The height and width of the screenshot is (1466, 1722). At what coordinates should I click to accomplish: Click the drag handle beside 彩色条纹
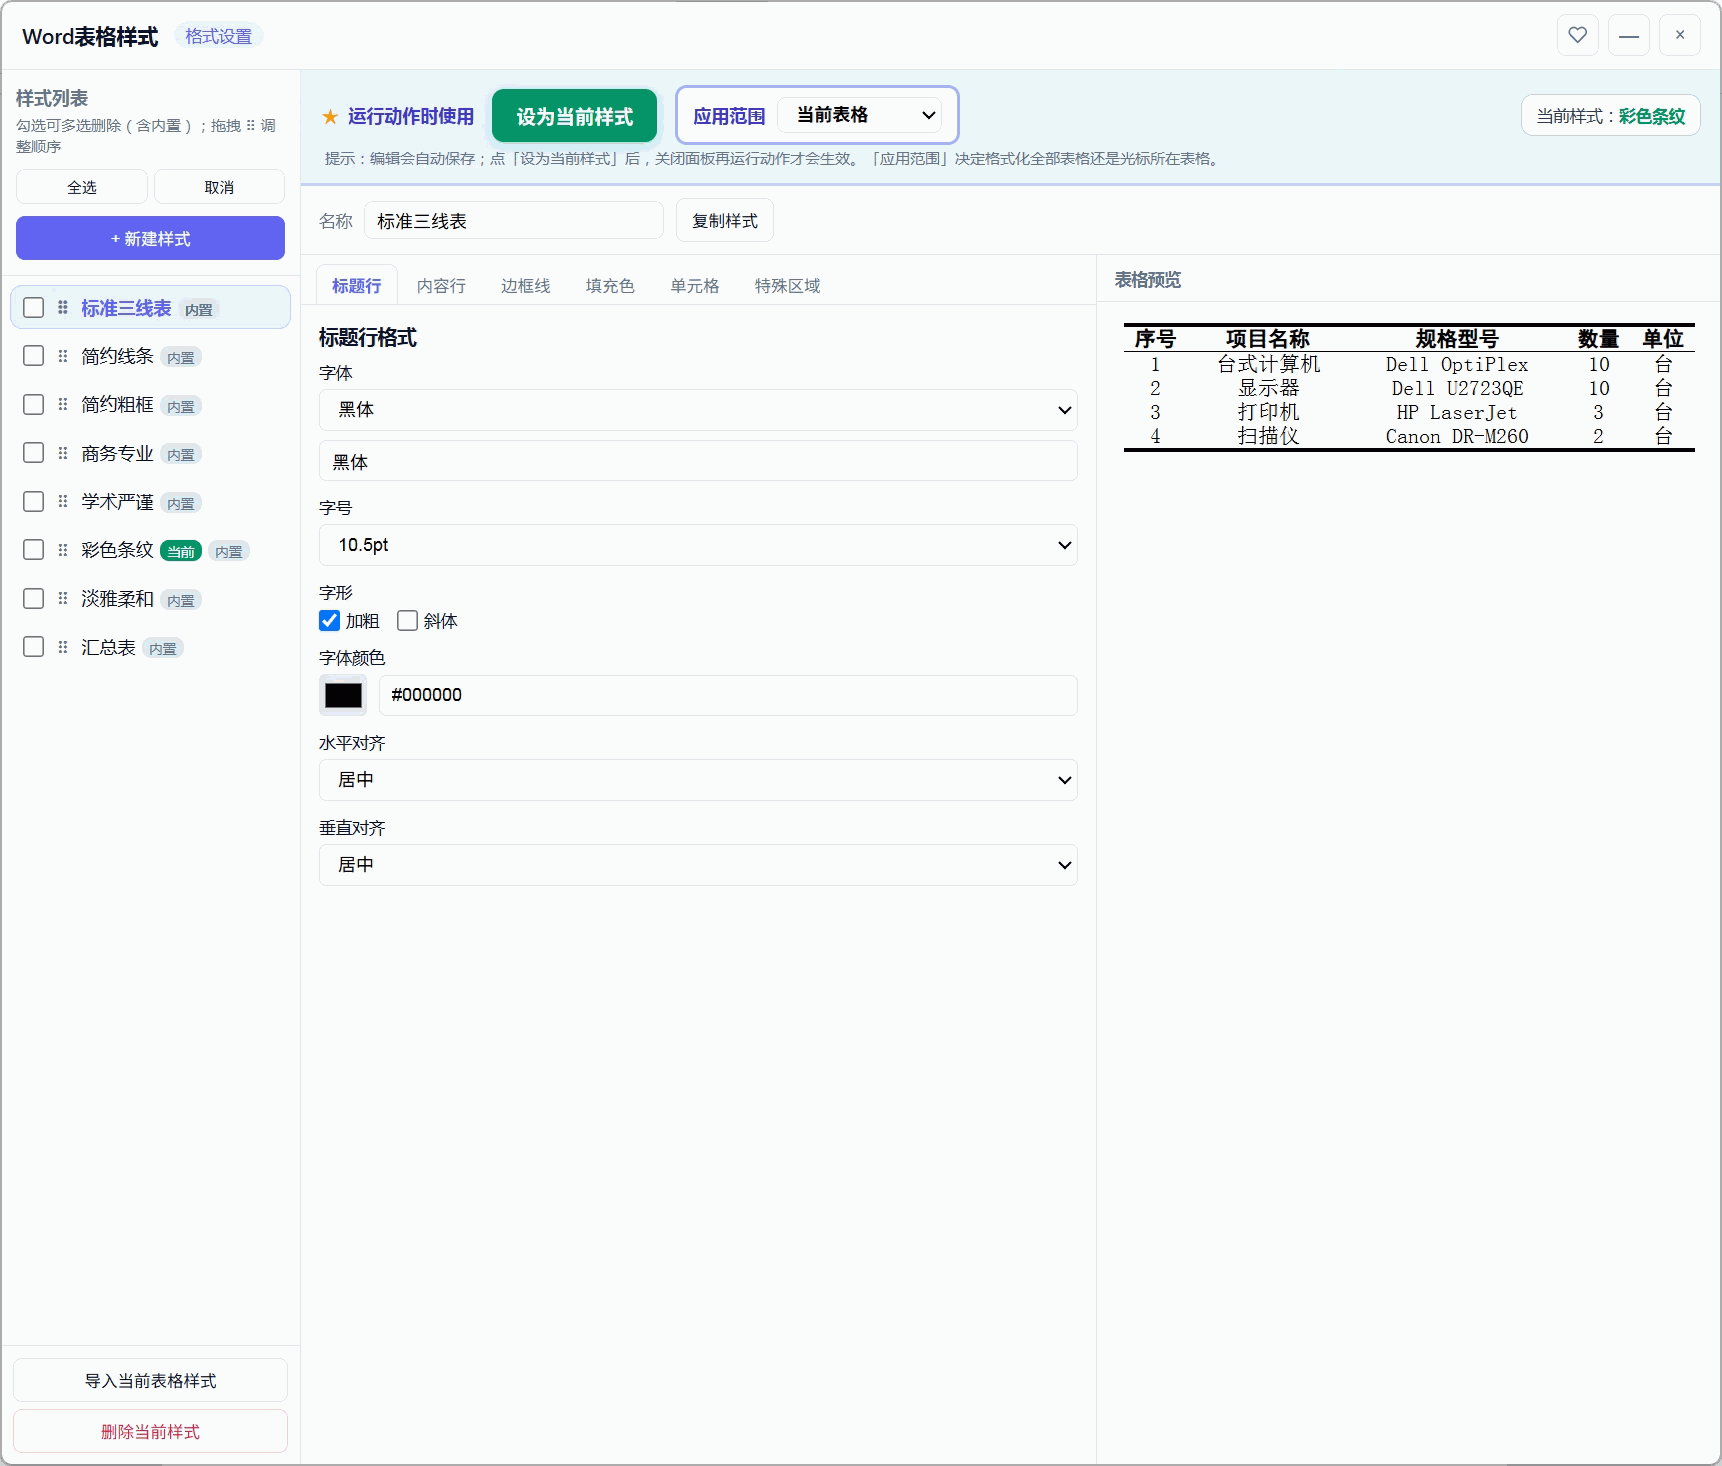coord(63,550)
